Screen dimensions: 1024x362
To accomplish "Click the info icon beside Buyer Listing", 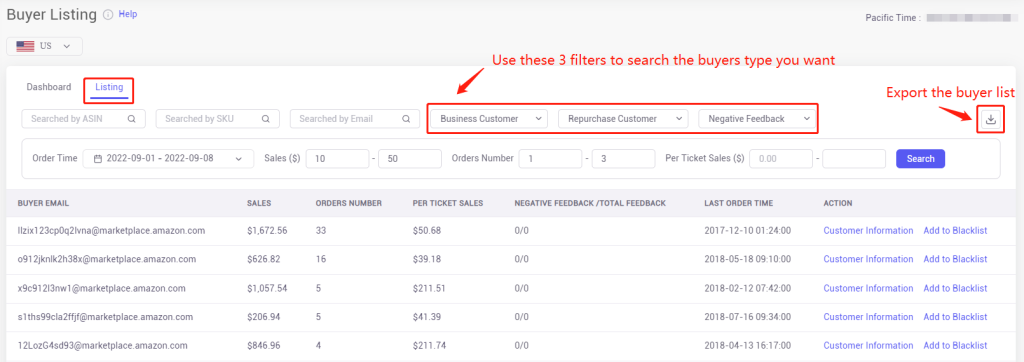I will pos(108,14).
